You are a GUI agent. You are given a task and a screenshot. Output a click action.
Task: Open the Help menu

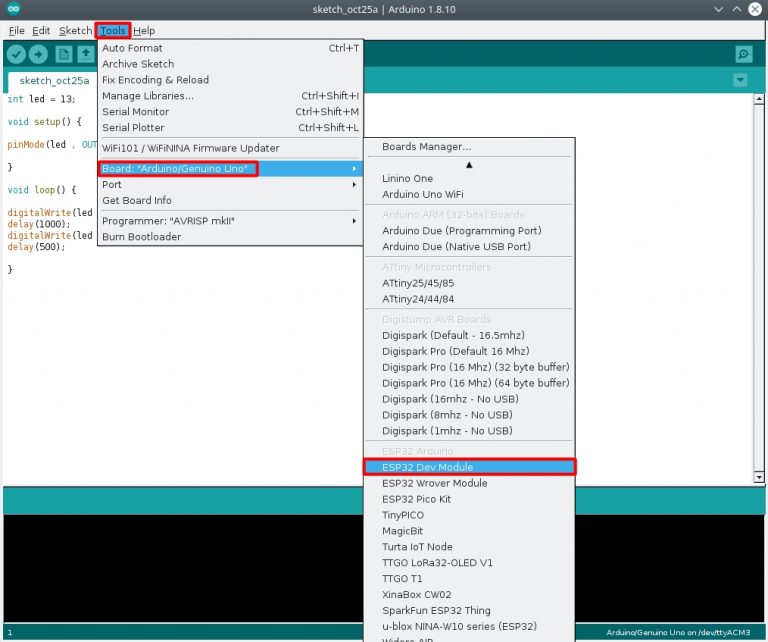pos(144,30)
